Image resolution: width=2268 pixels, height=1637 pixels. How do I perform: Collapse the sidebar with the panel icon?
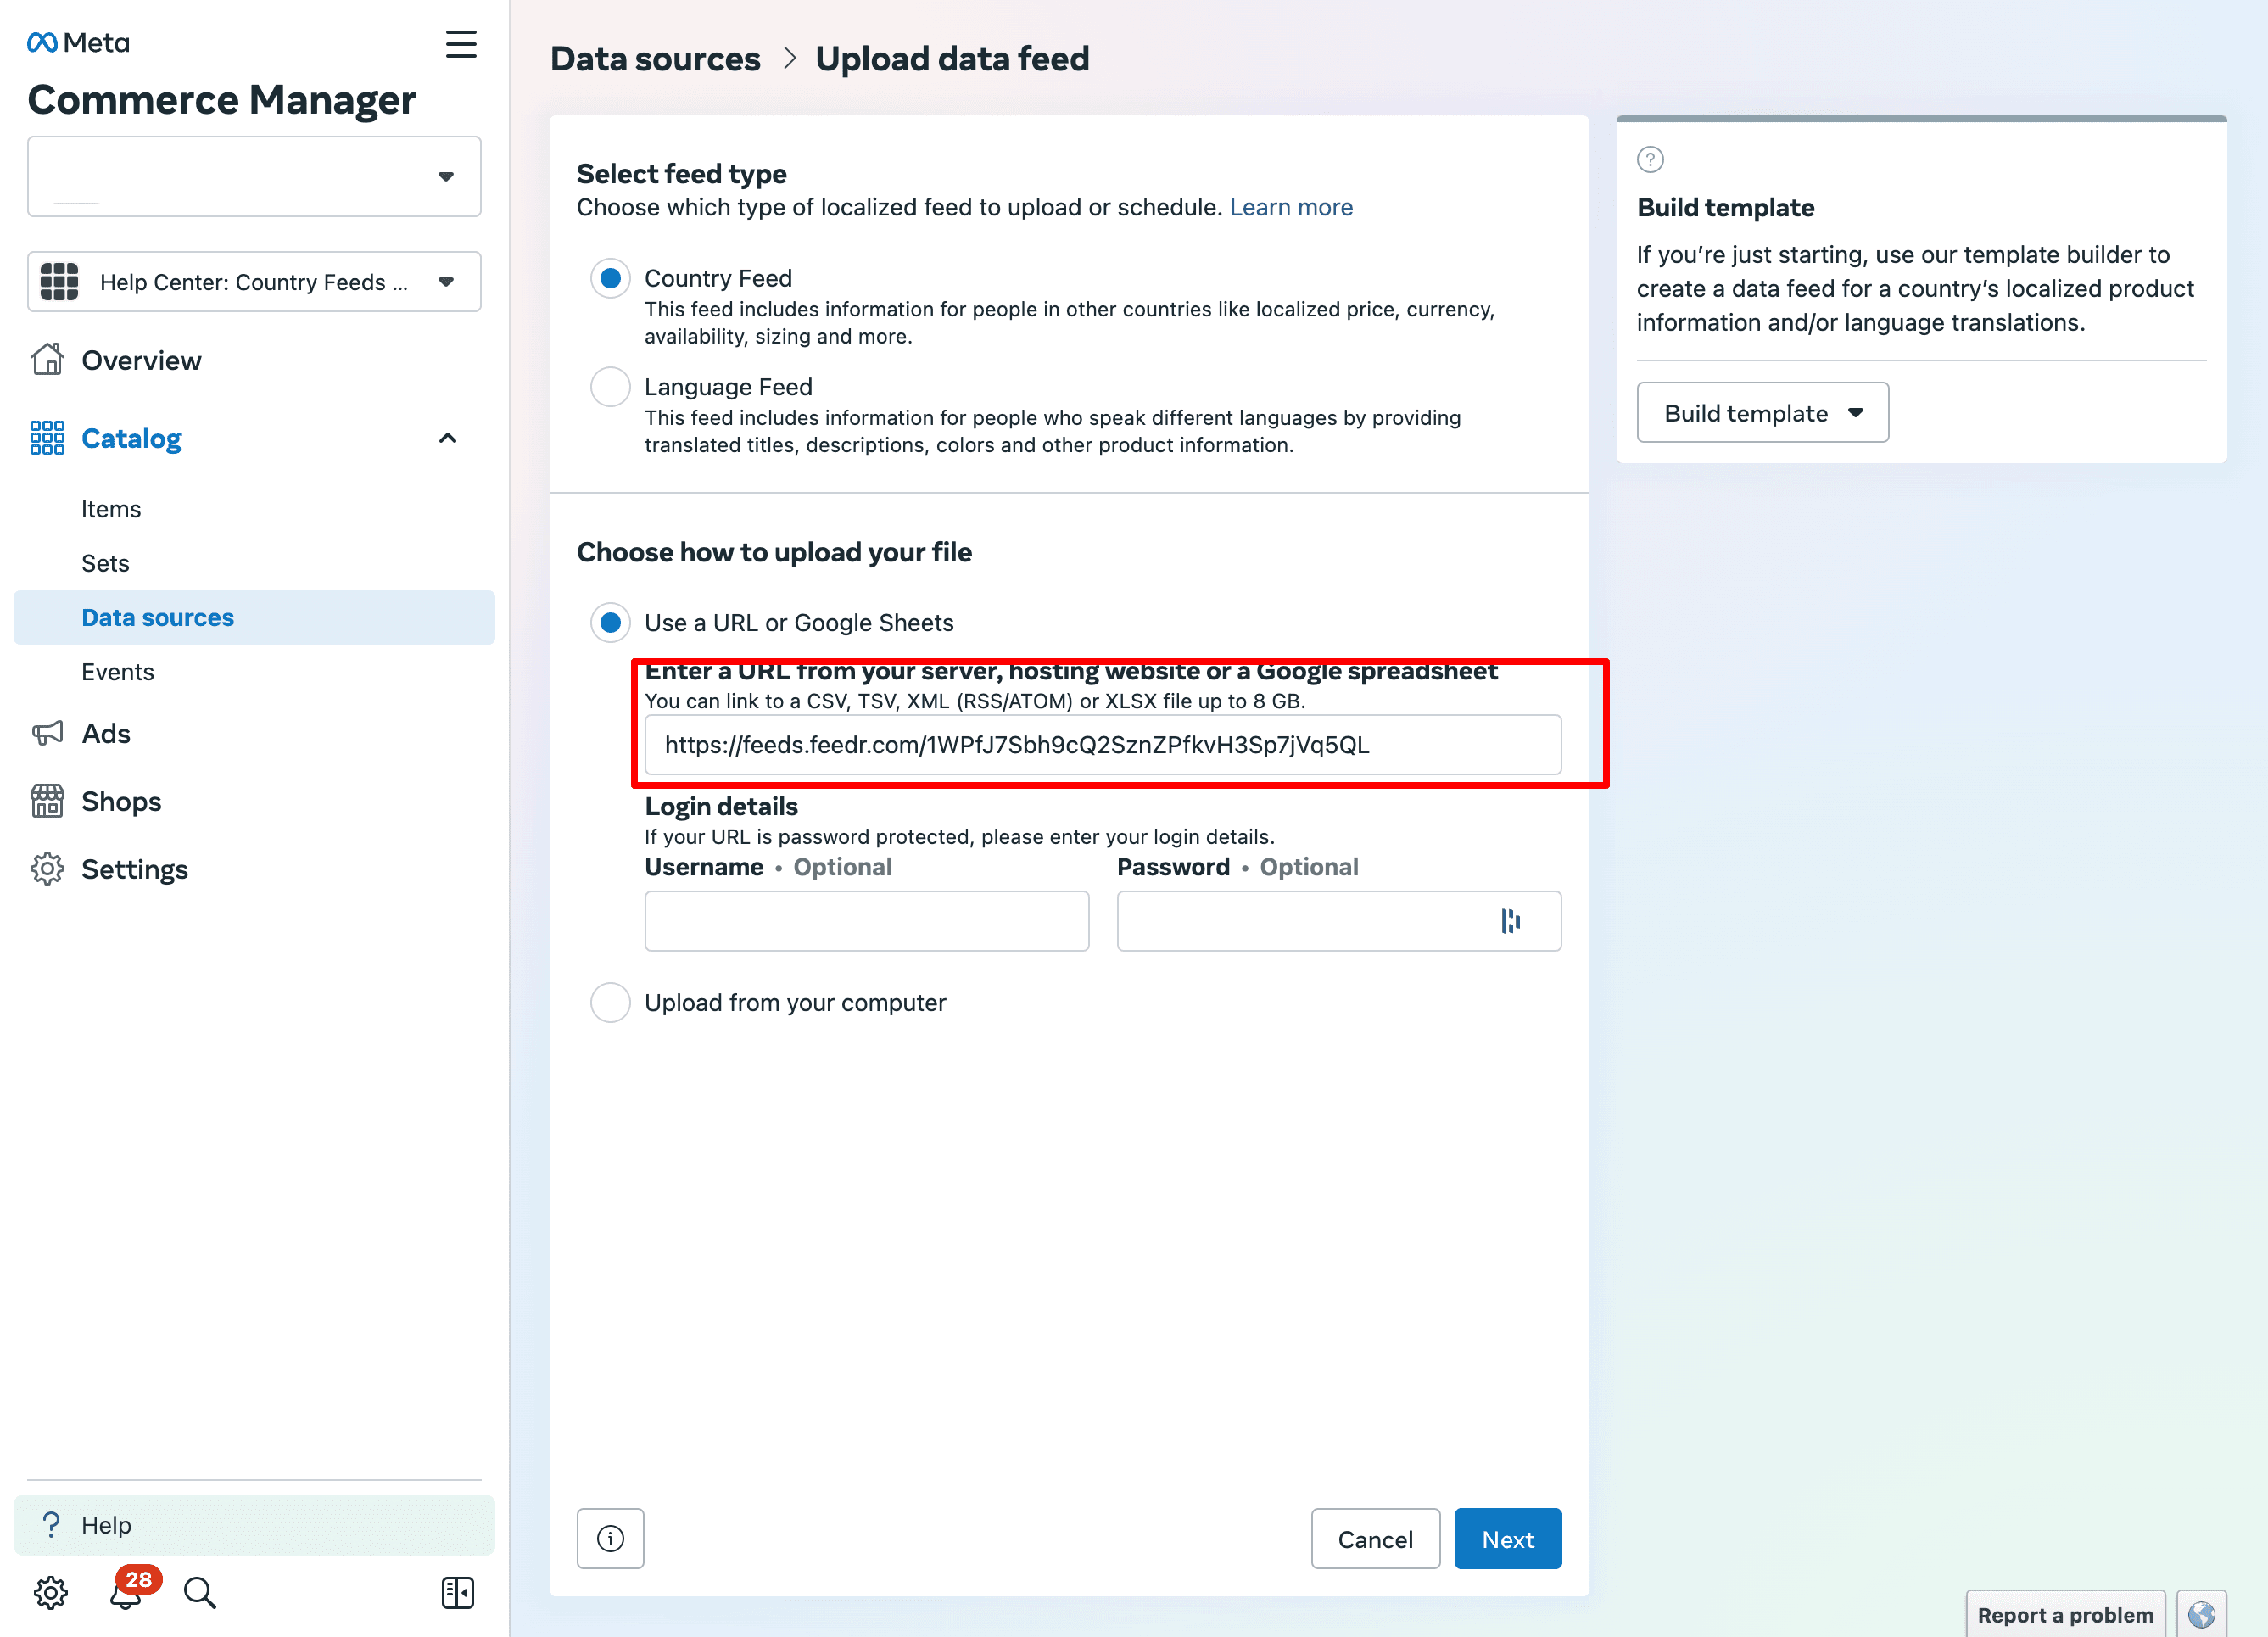point(458,1592)
